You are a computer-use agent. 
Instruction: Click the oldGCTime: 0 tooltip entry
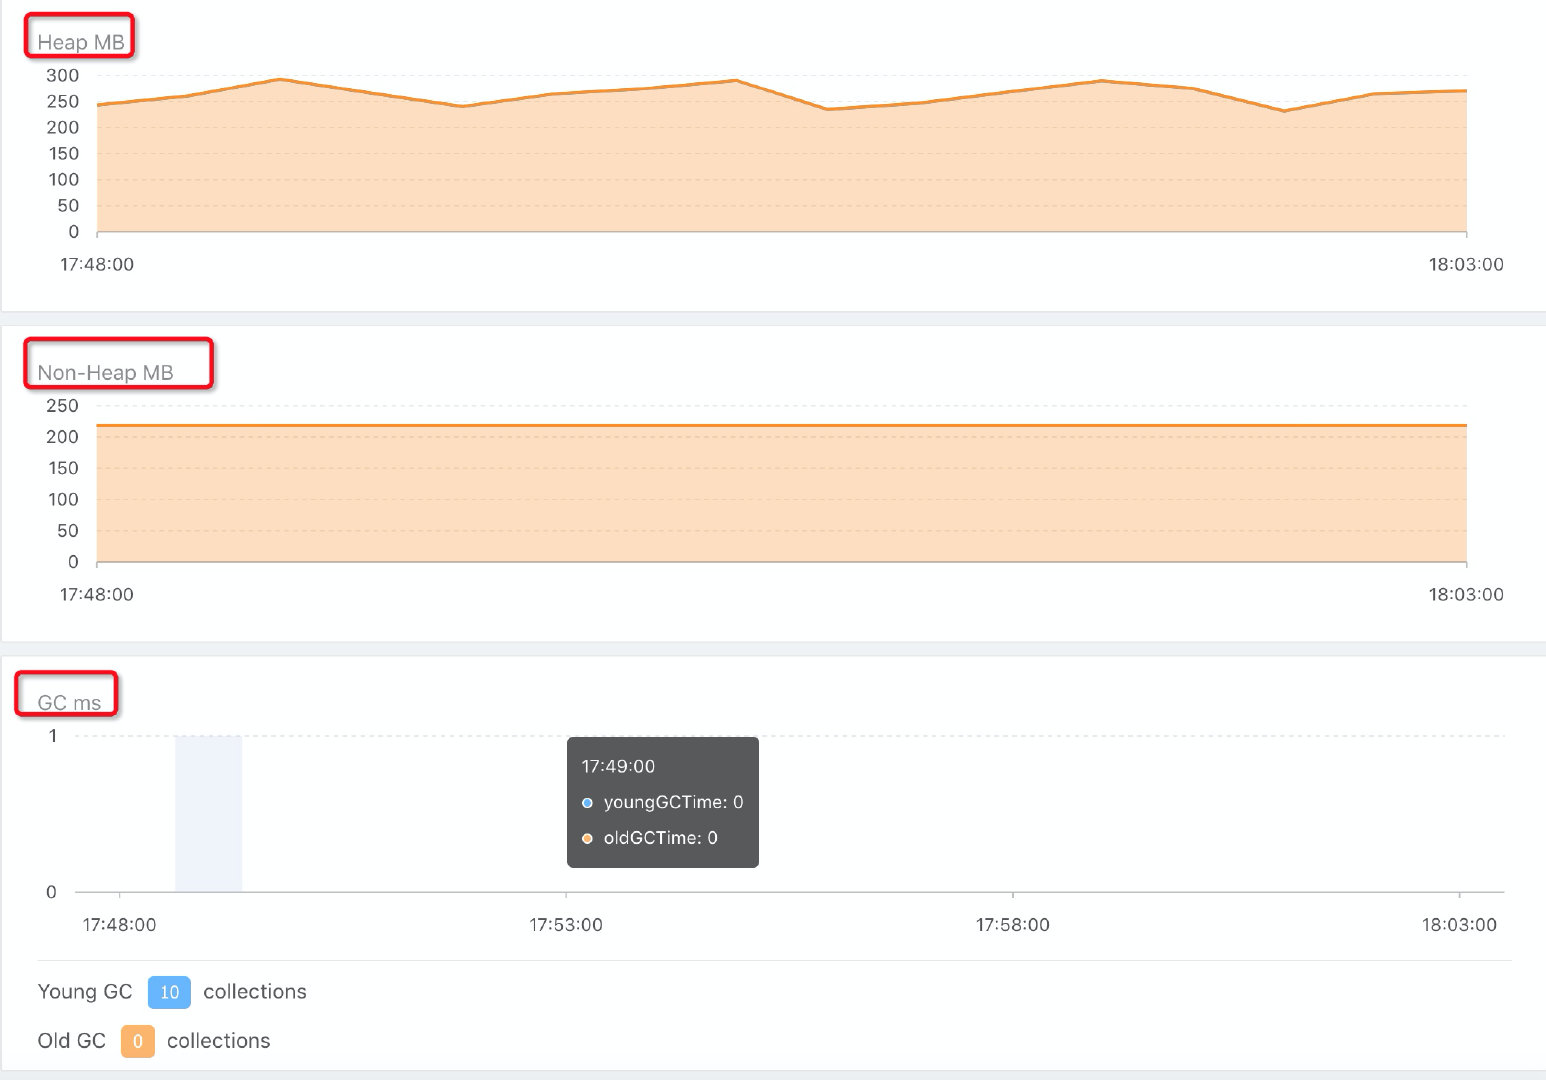pos(660,839)
